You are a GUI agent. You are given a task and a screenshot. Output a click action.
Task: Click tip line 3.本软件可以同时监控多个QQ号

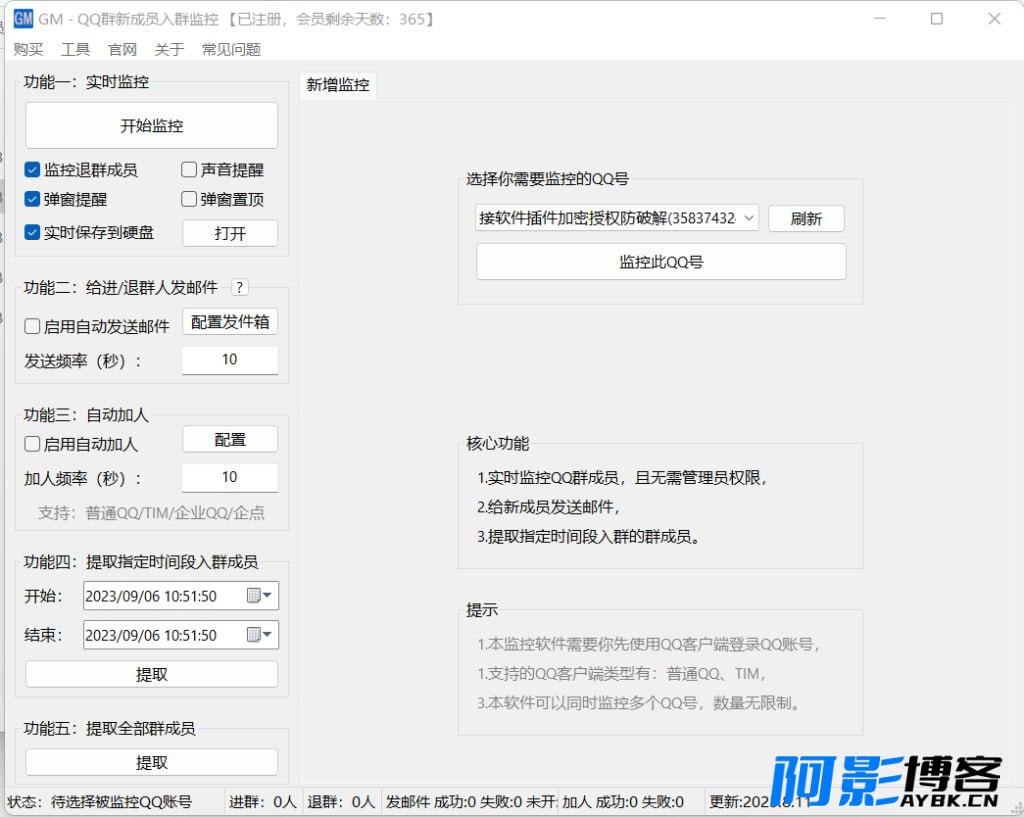[x=639, y=703]
